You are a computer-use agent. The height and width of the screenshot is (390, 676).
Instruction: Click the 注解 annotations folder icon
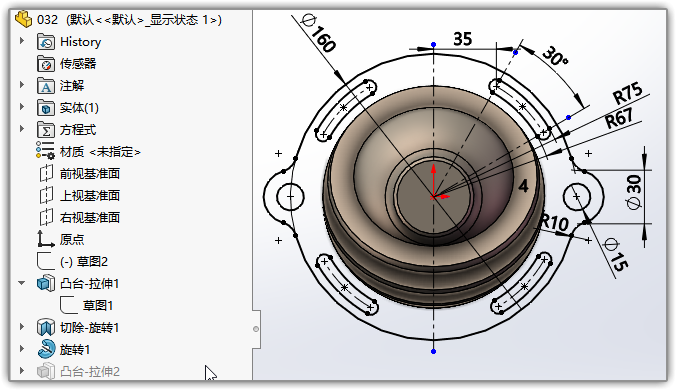pos(46,86)
